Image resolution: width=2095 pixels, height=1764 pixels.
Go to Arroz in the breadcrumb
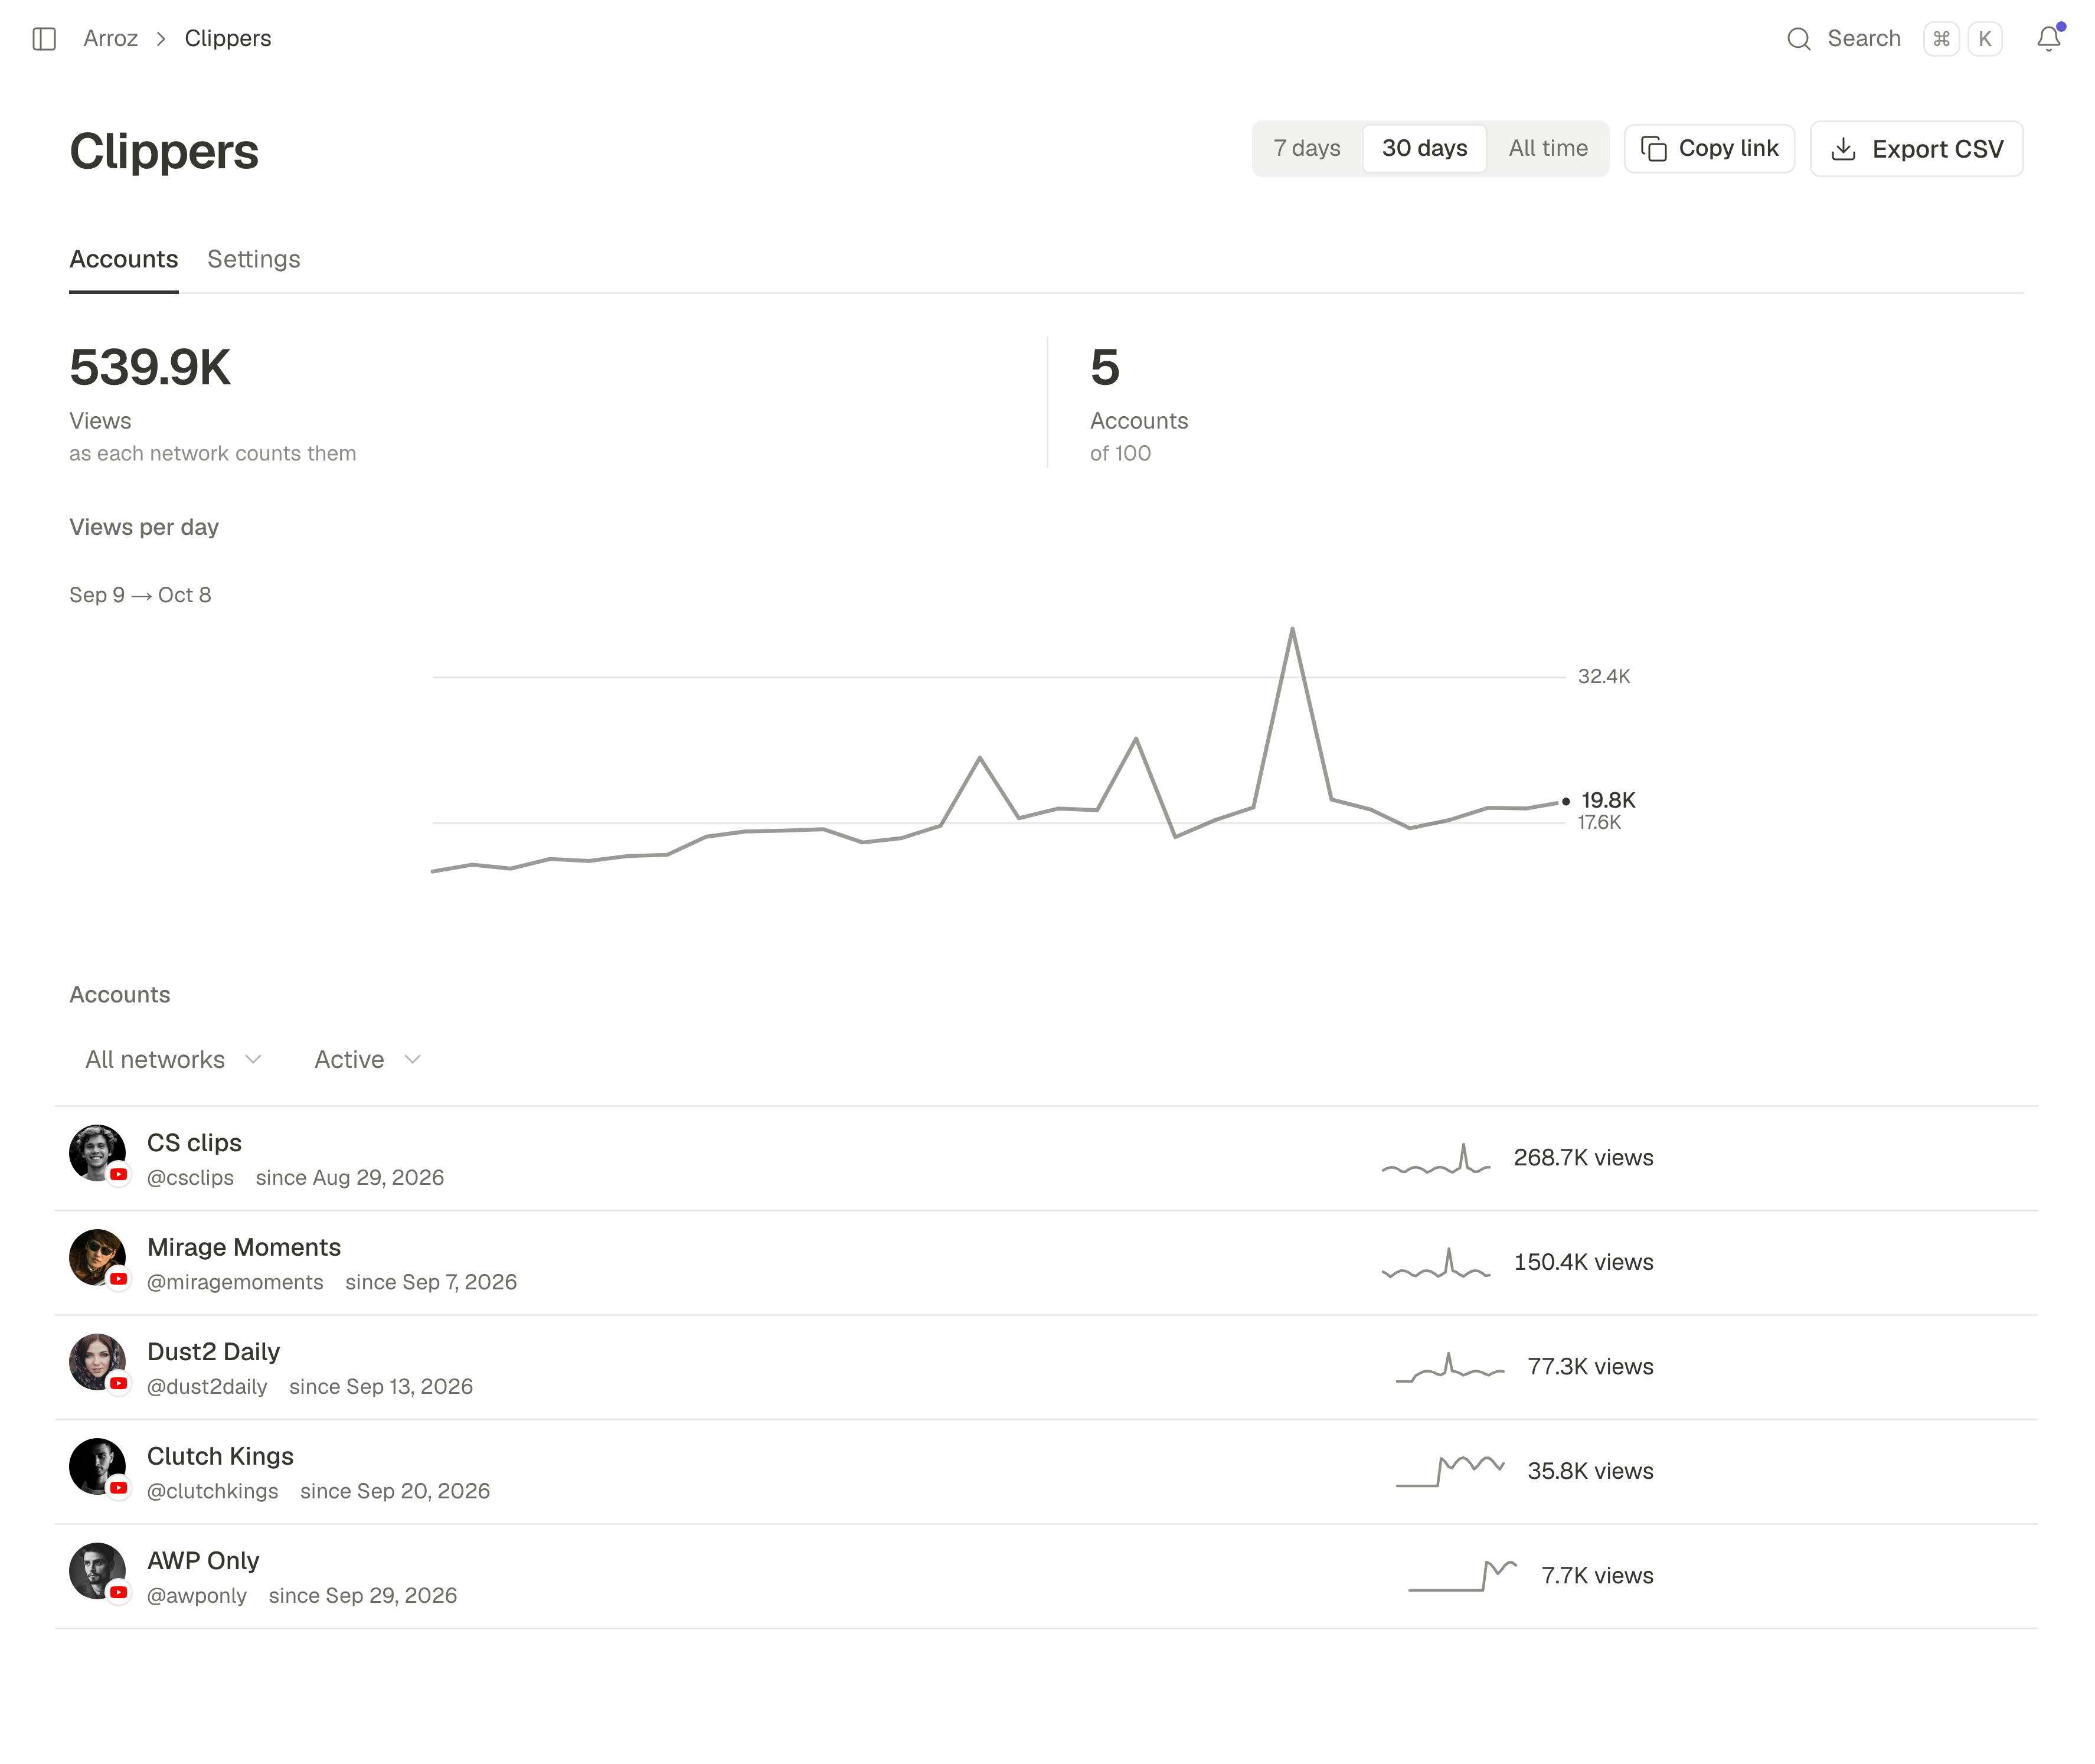110,39
